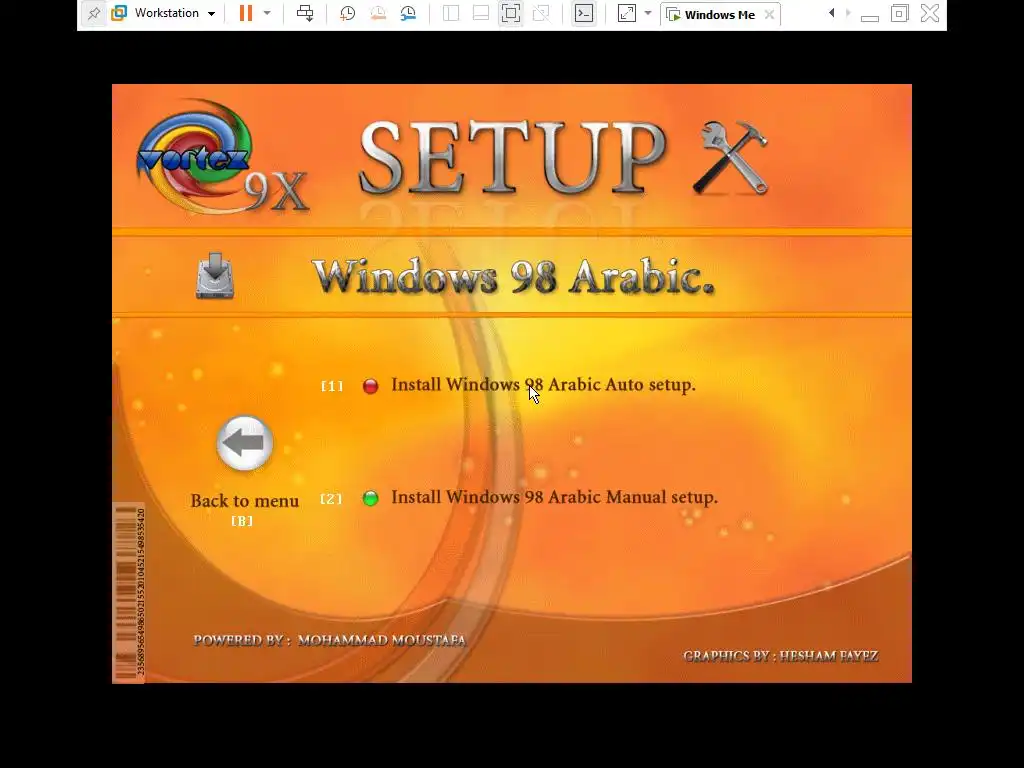Go to the previous tab arrow
1024x768 pixels.
point(831,13)
